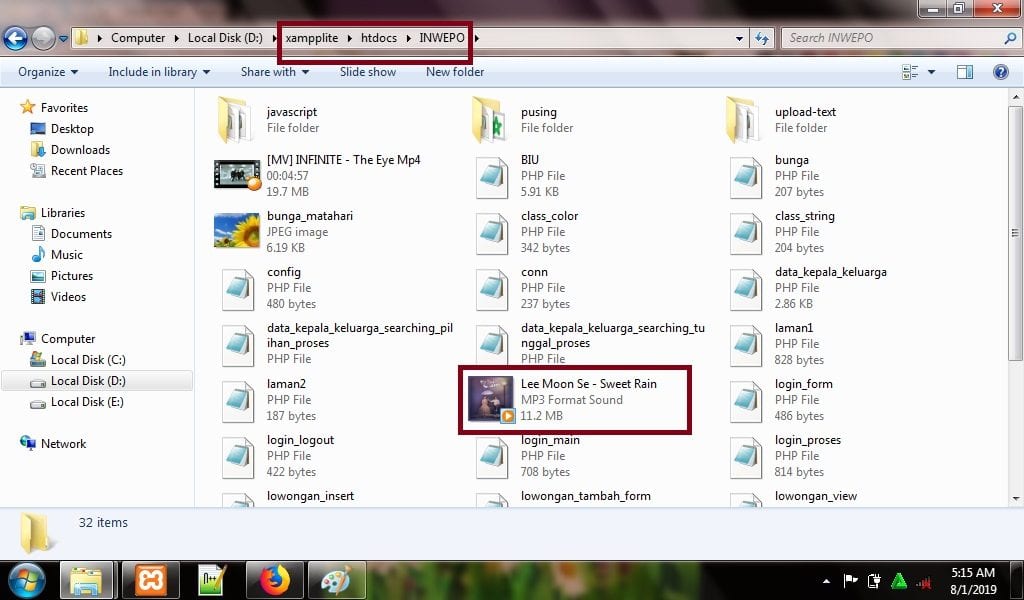The image size is (1024, 600).
Task: Select the data_kepala_keluarga PHP file icon
Action: coord(746,290)
